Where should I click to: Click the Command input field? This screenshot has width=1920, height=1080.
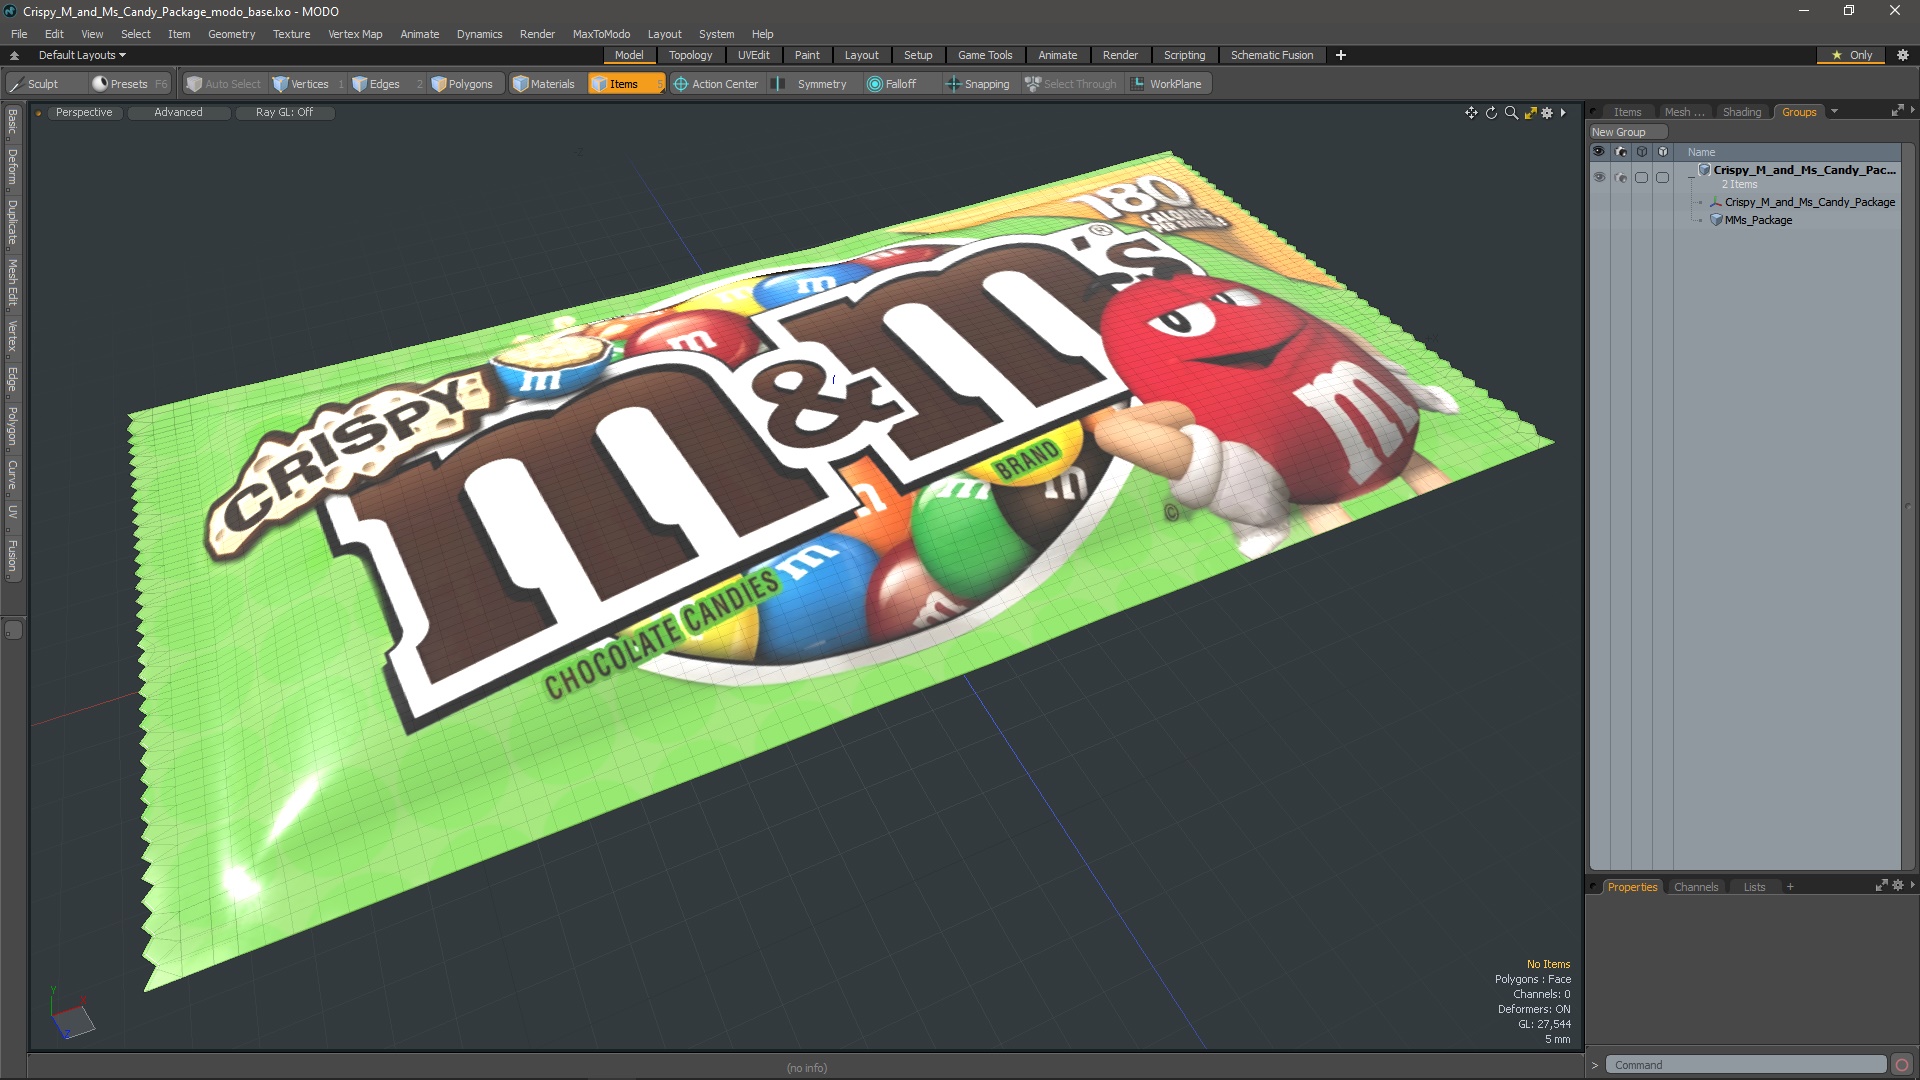[x=1745, y=1065]
